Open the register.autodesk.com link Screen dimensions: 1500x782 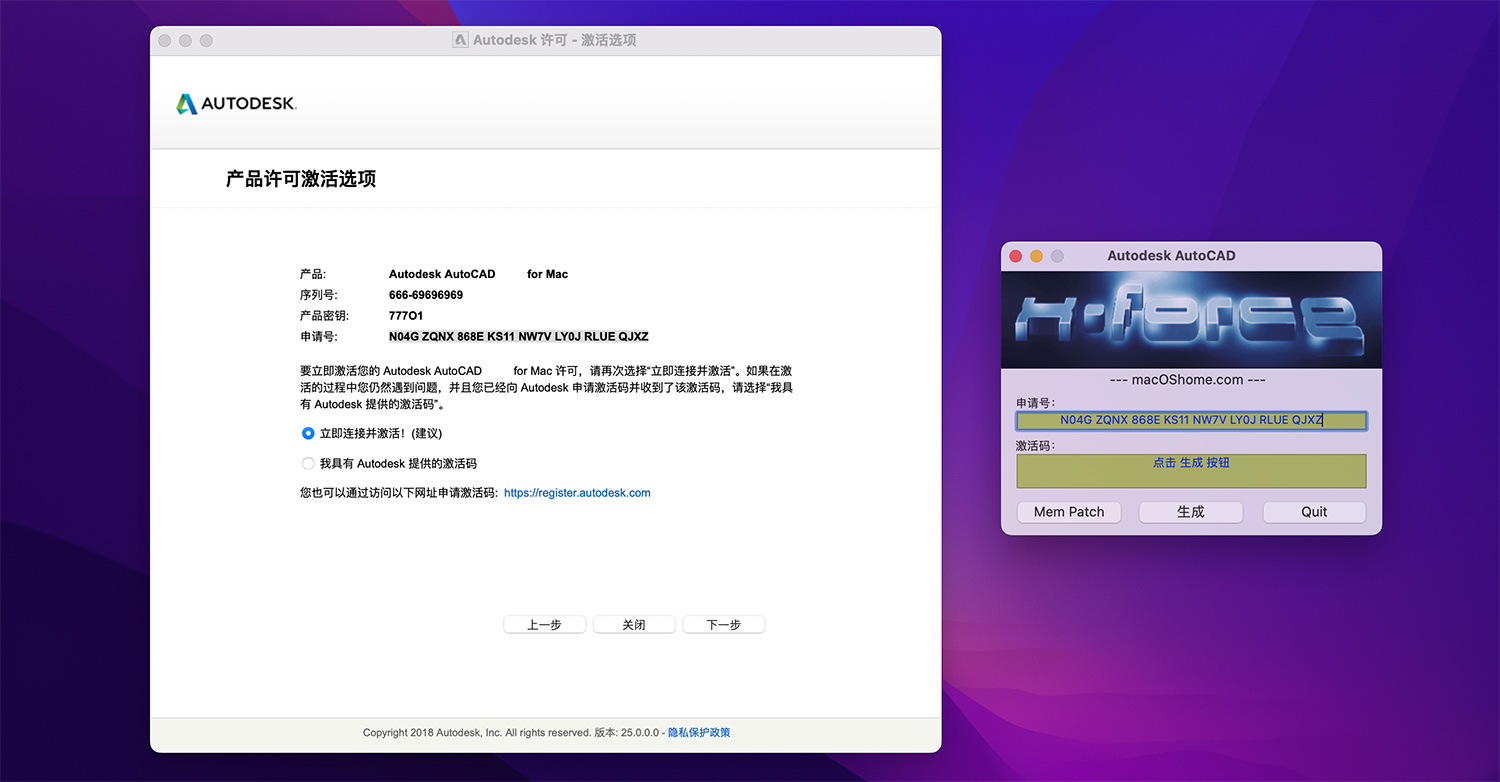[577, 493]
